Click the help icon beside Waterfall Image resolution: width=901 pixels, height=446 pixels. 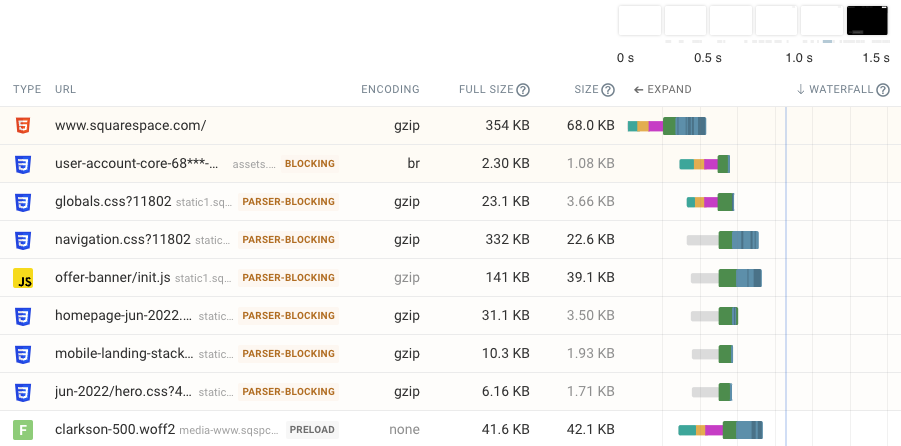[x=883, y=90]
